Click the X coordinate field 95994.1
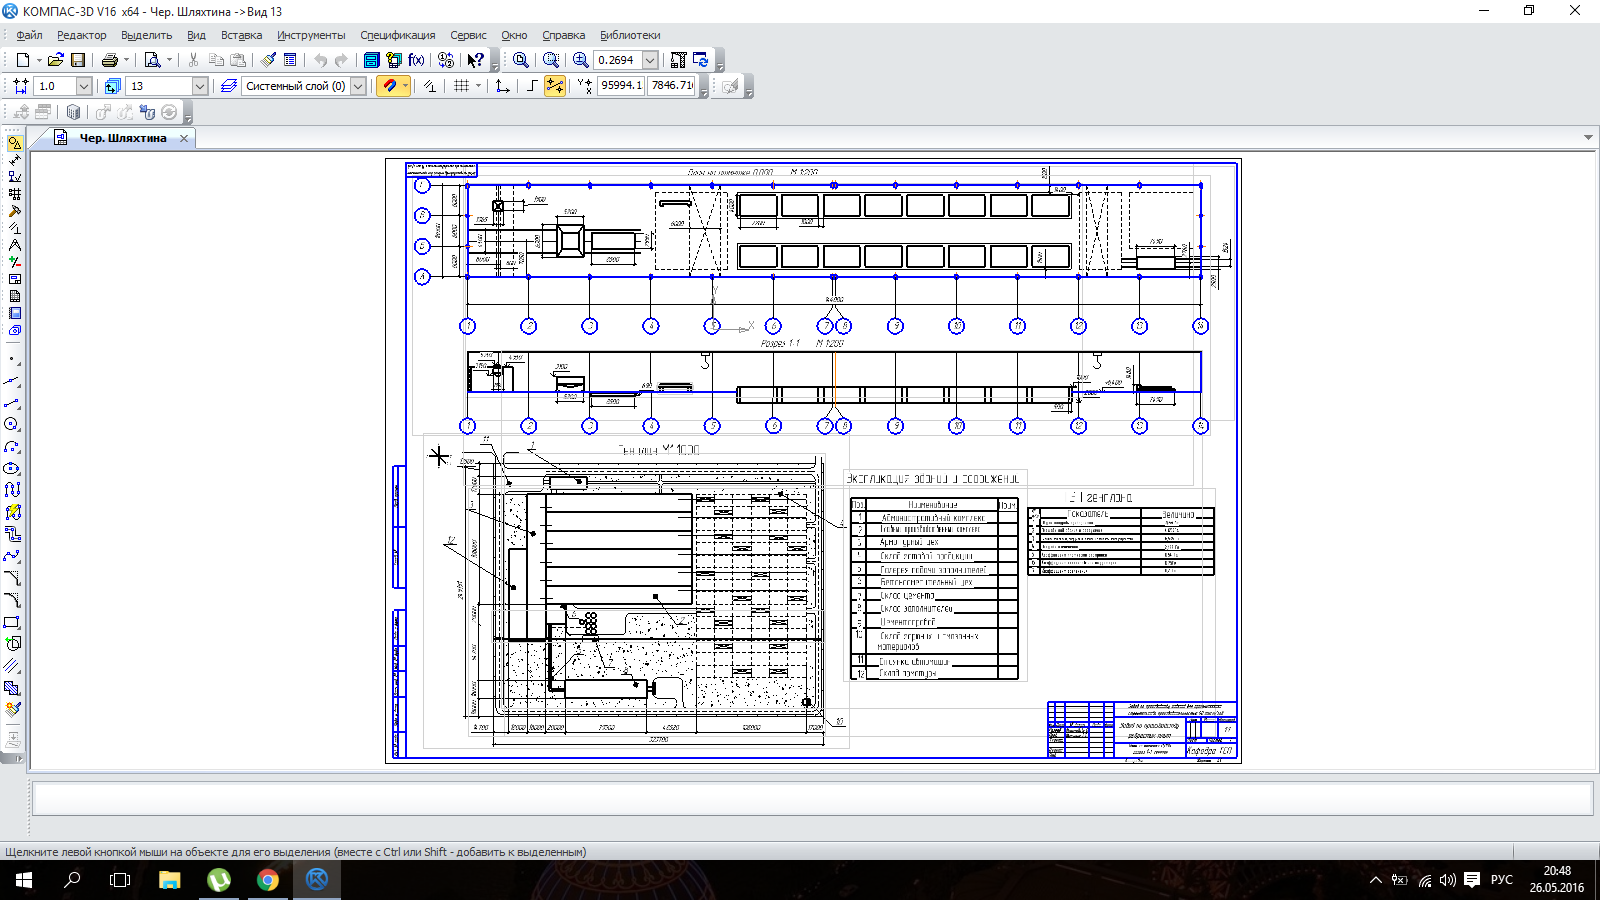The image size is (1600, 900). 621,86
